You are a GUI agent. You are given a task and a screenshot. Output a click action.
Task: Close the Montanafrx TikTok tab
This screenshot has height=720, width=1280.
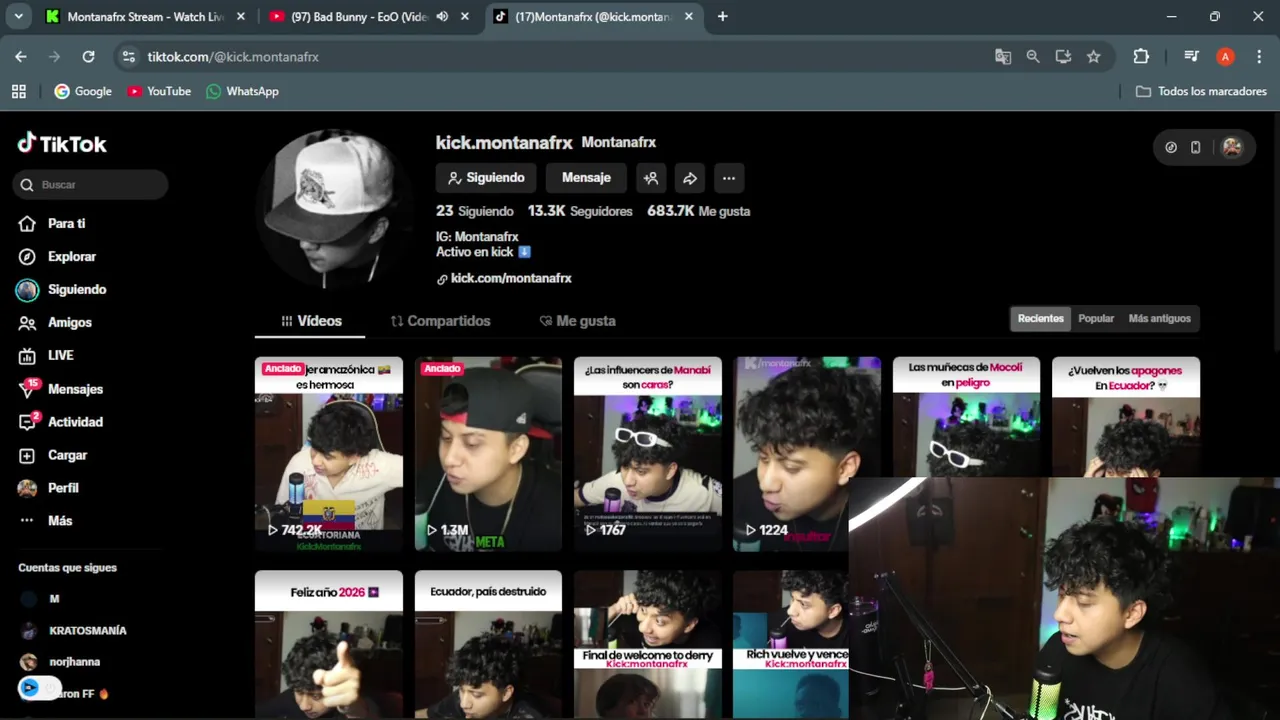(688, 16)
